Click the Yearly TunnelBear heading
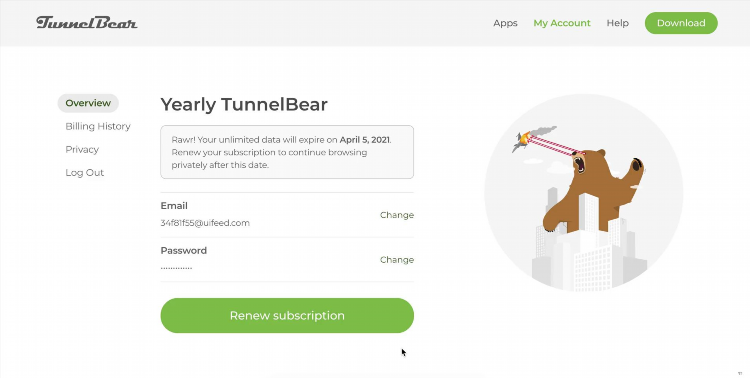The width and height of the screenshot is (750, 378). [x=244, y=104]
